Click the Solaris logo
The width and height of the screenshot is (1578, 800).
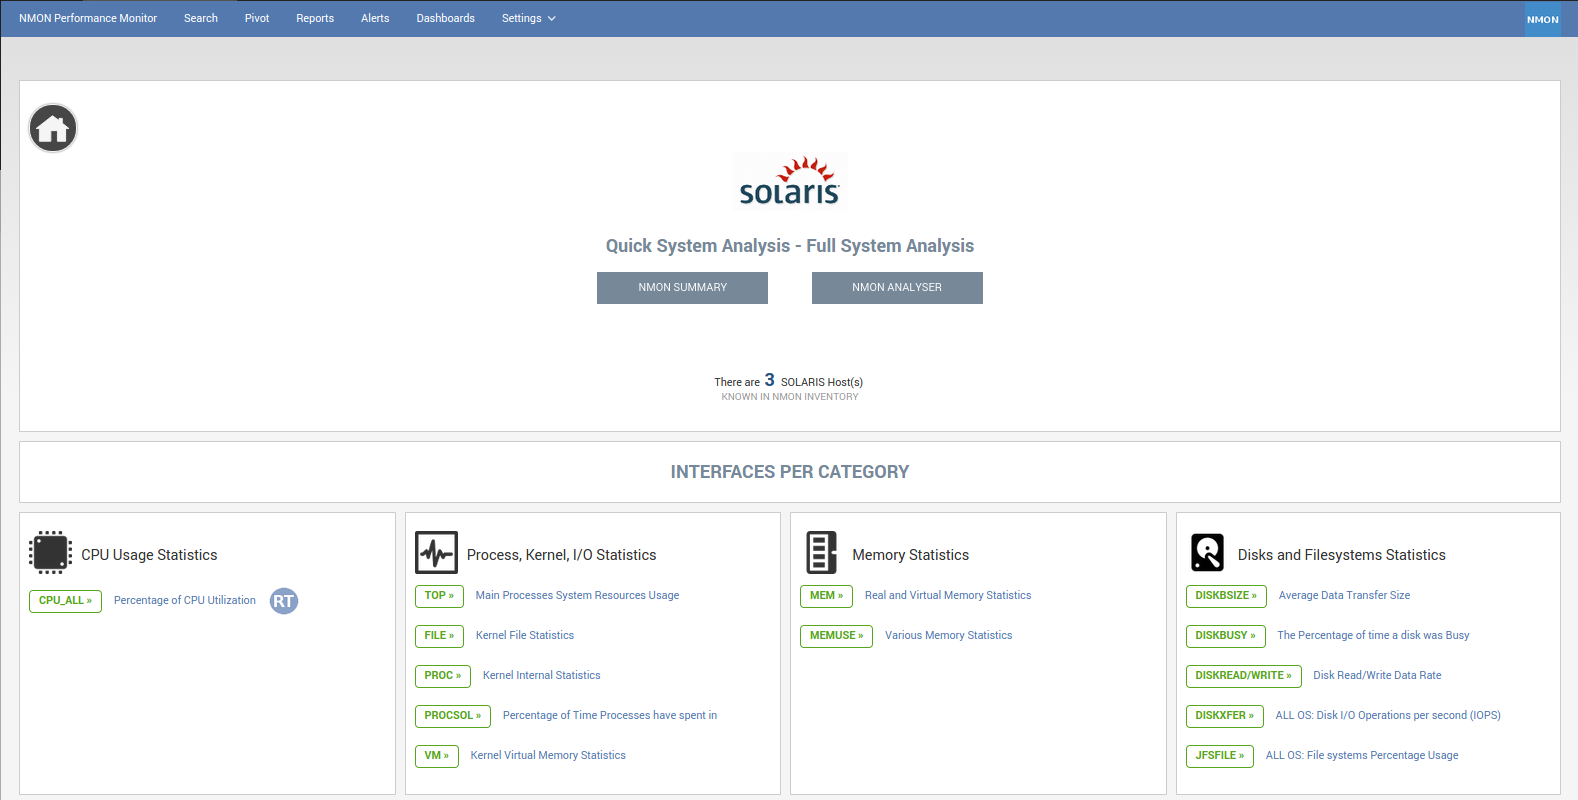click(790, 182)
